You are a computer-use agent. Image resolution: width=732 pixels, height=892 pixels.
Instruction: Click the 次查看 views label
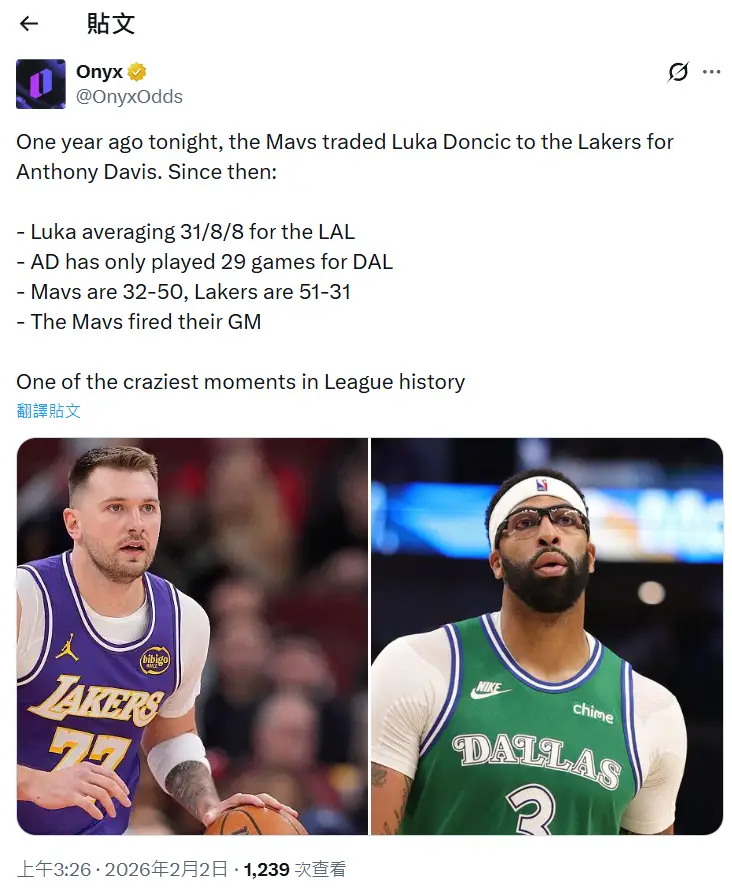point(320,869)
